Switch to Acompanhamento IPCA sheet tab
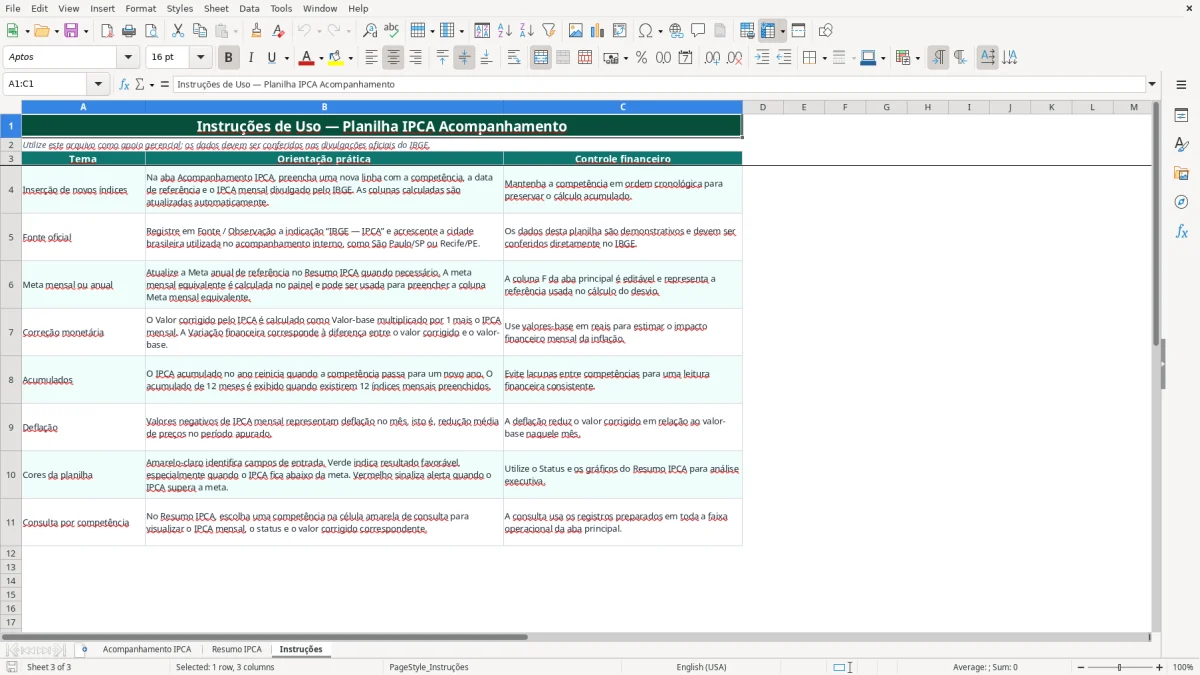 (x=147, y=649)
